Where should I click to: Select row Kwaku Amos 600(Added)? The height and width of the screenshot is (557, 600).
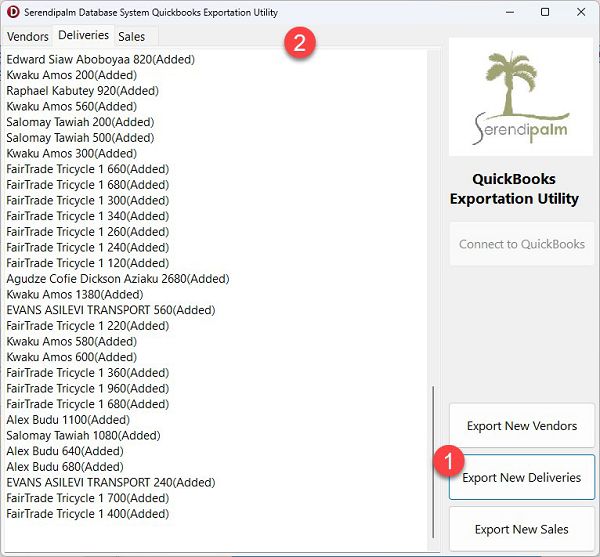[72, 357]
